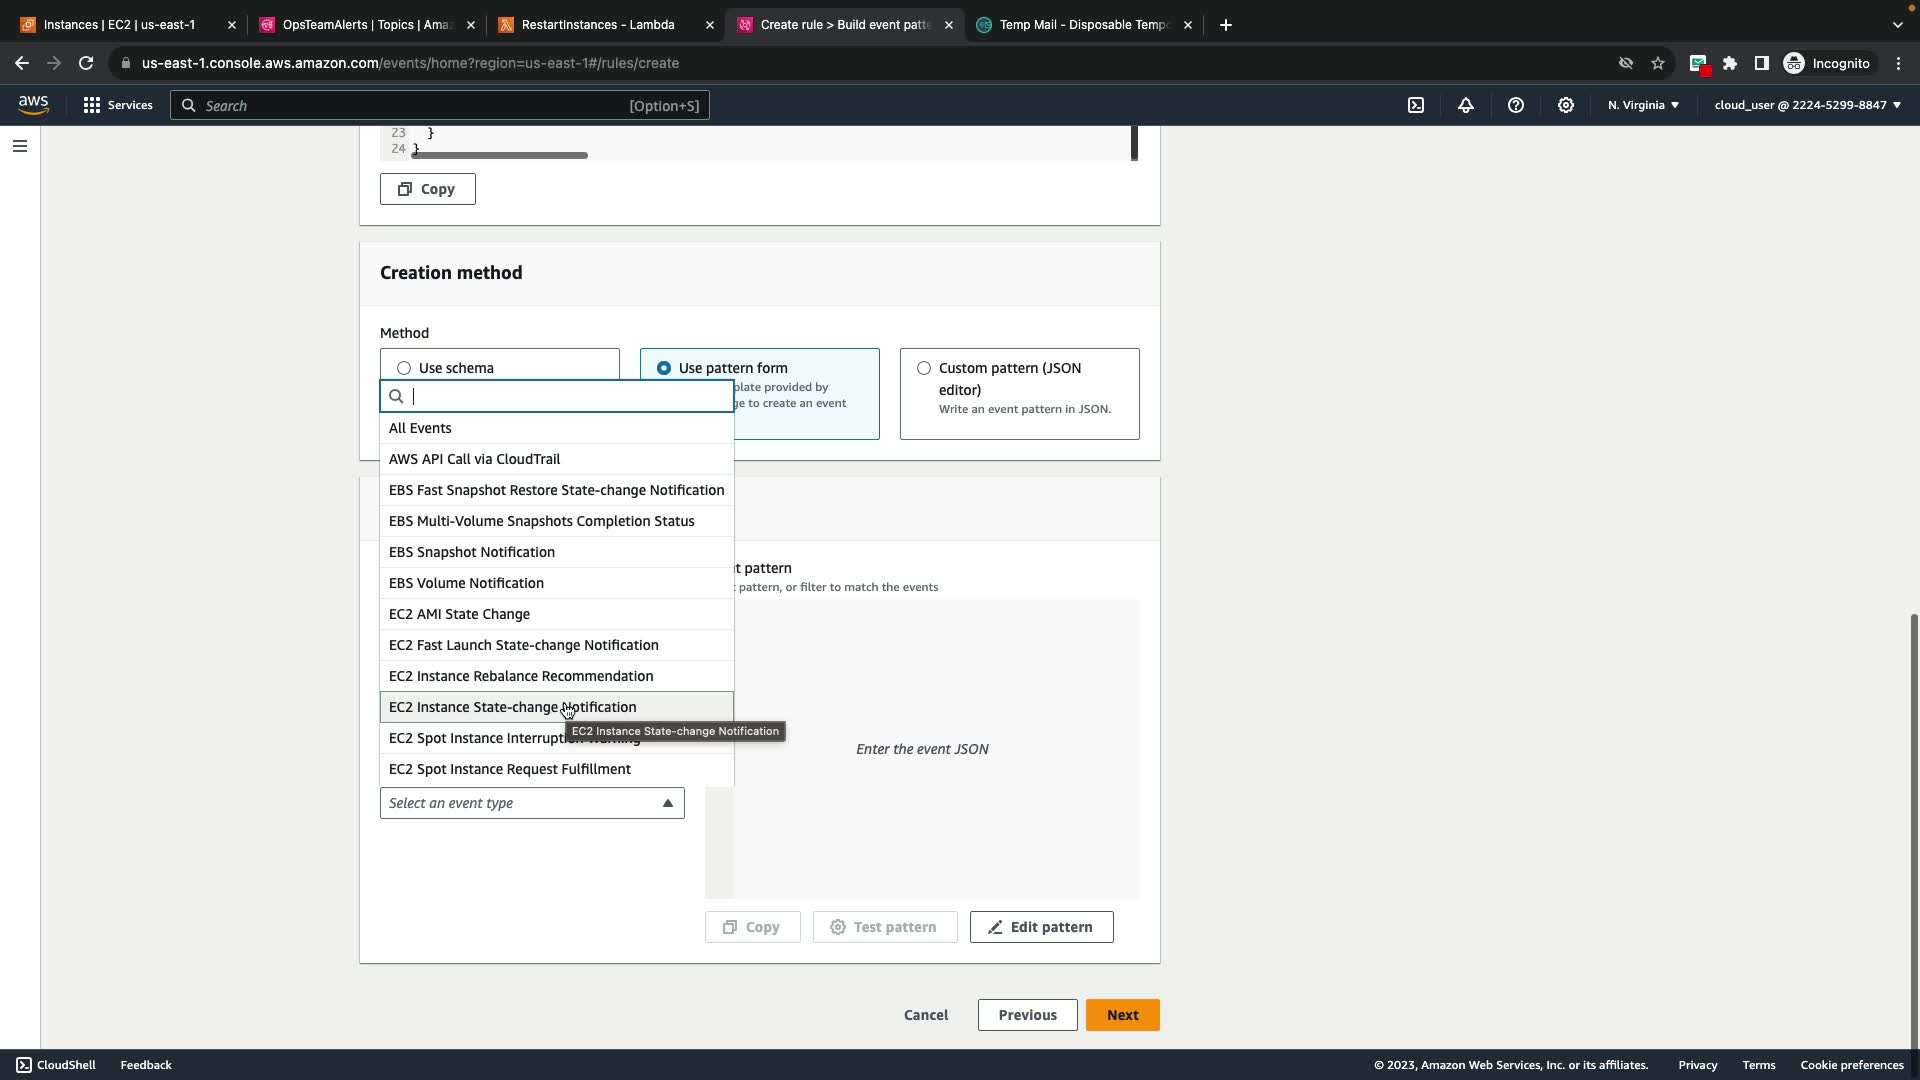
Task: Open AWS CloudShell icon in top bar
Action: (1416, 105)
